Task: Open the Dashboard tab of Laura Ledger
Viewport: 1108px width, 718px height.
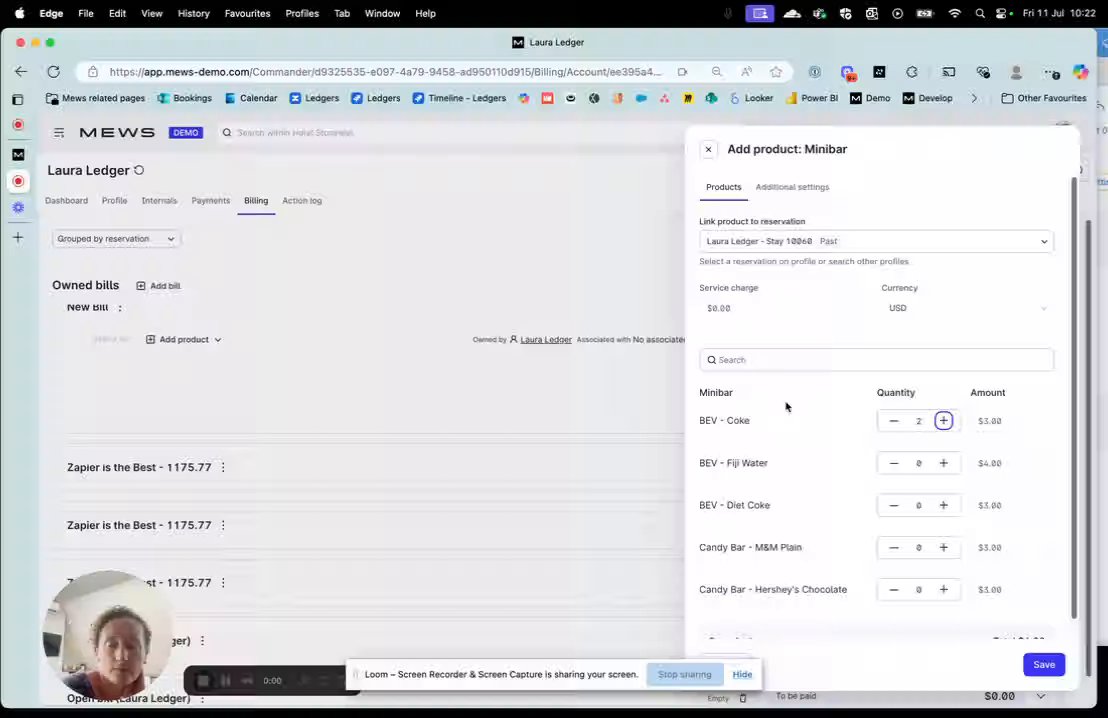Action: click(x=66, y=201)
